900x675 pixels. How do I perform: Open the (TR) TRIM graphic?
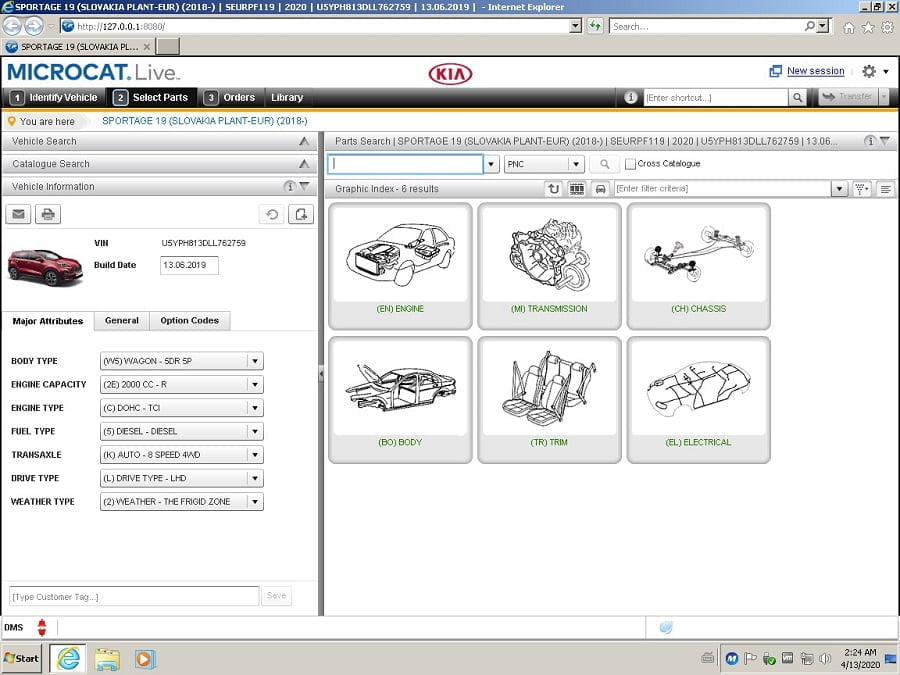(x=549, y=400)
